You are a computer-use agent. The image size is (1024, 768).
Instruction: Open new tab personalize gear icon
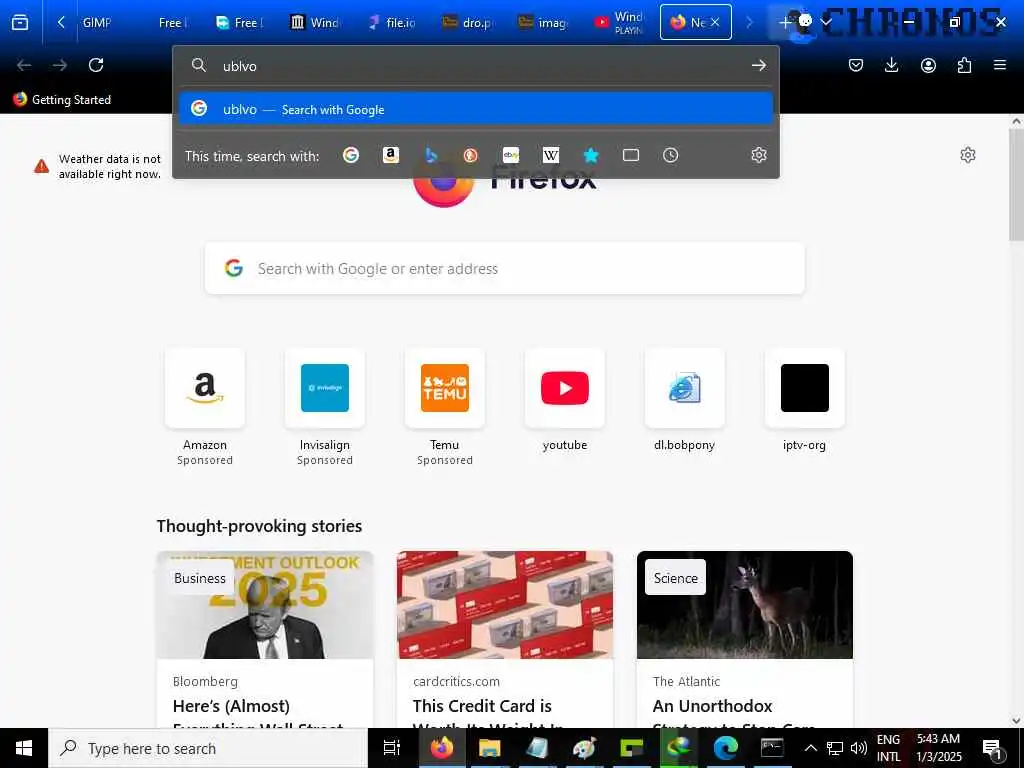(968, 155)
